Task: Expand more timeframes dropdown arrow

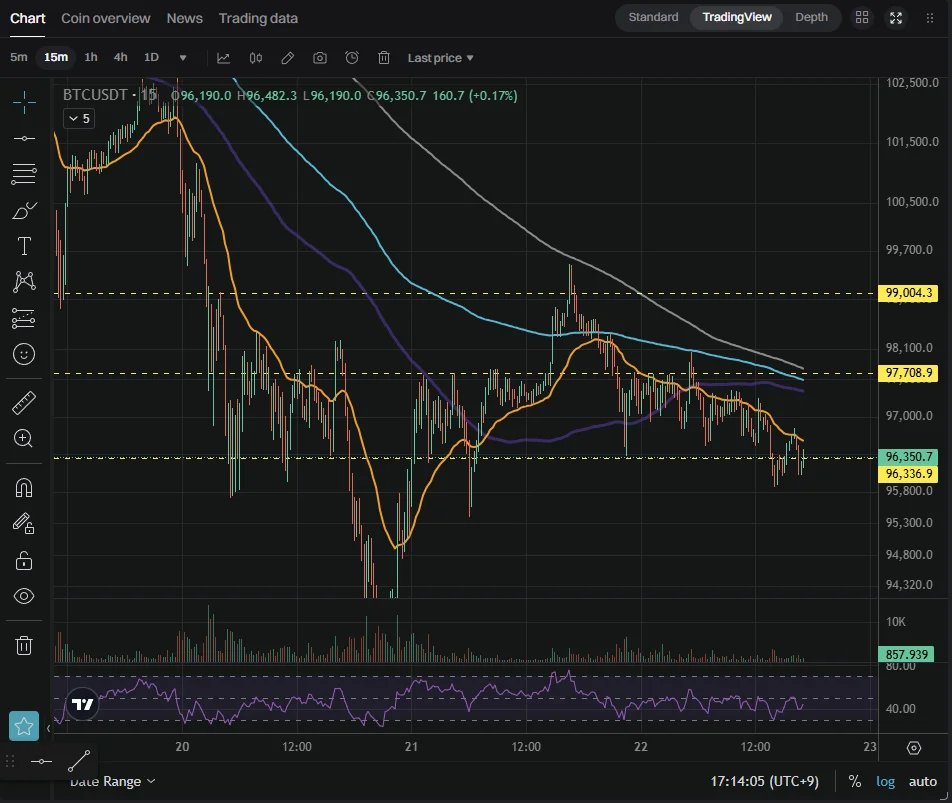Action: click(x=183, y=58)
